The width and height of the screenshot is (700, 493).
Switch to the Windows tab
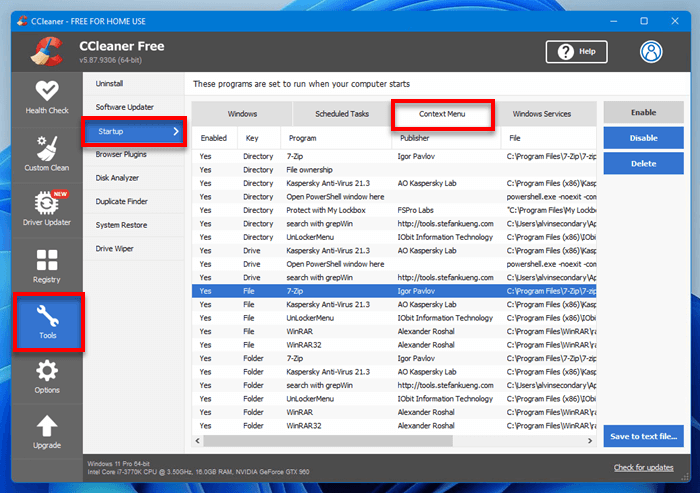click(242, 114)
